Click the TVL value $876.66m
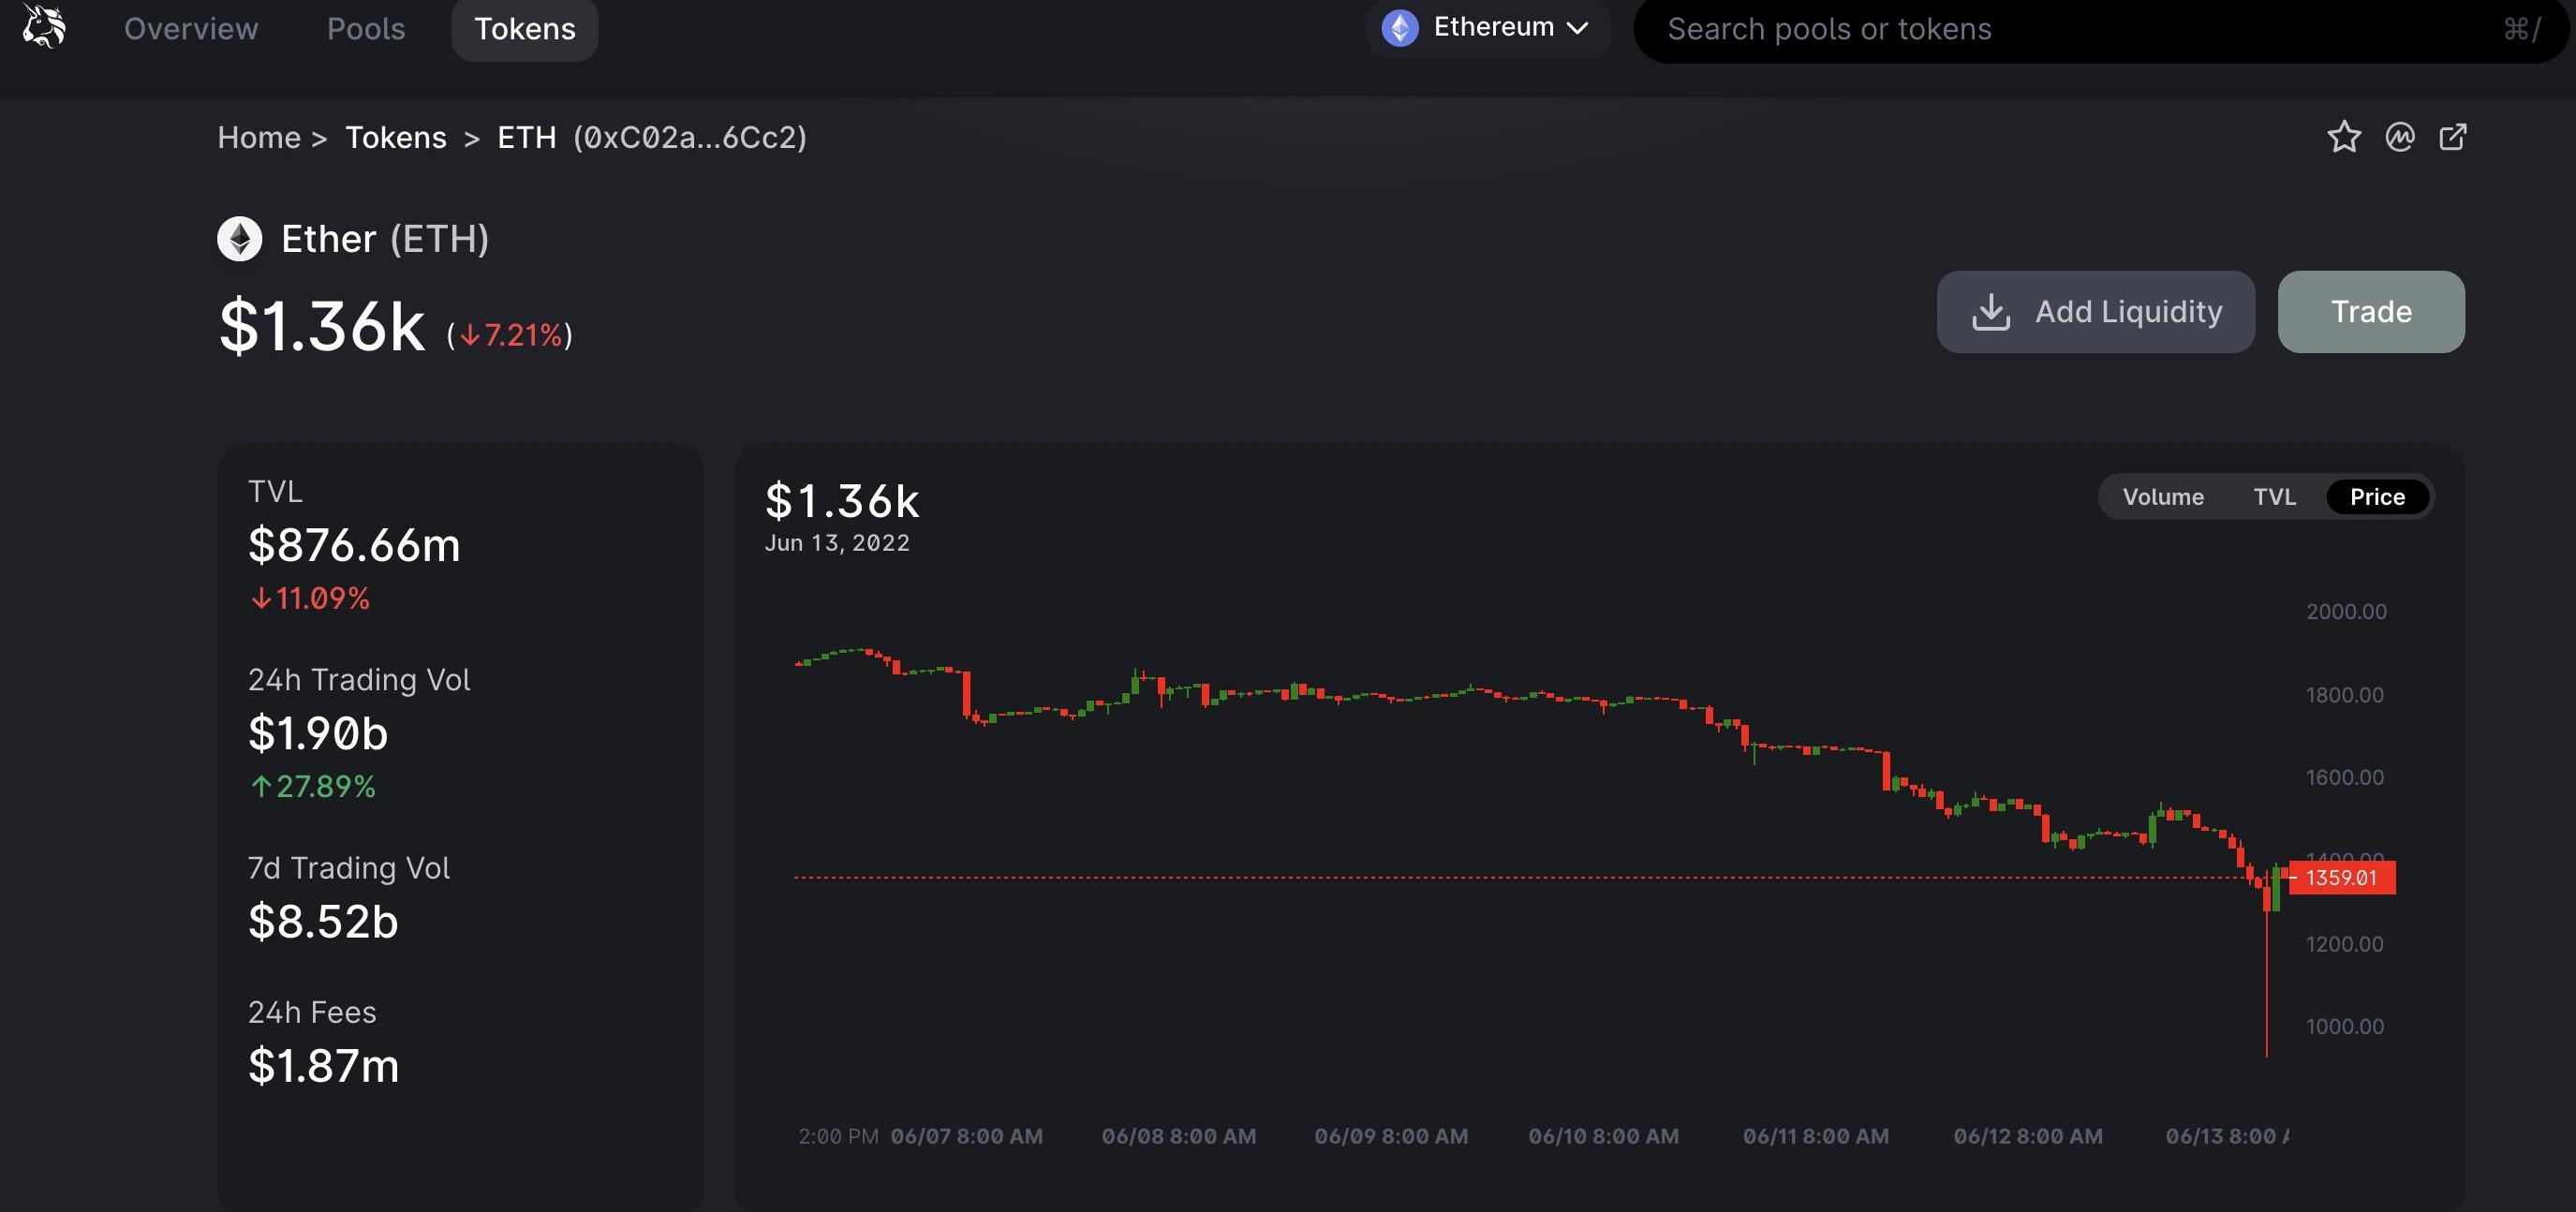This screenshot has height=1212, width=2576. tap(354, 546)
